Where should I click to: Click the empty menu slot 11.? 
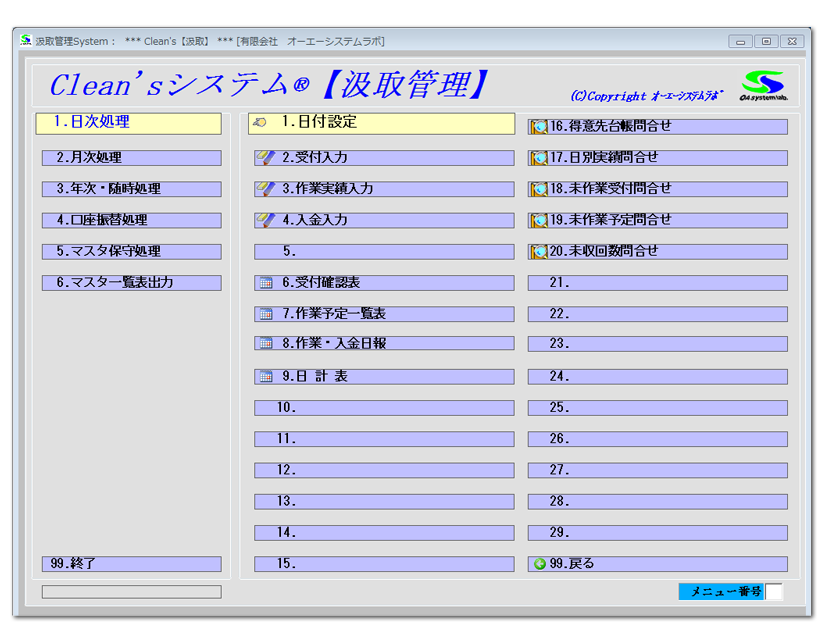coord(384,439)
